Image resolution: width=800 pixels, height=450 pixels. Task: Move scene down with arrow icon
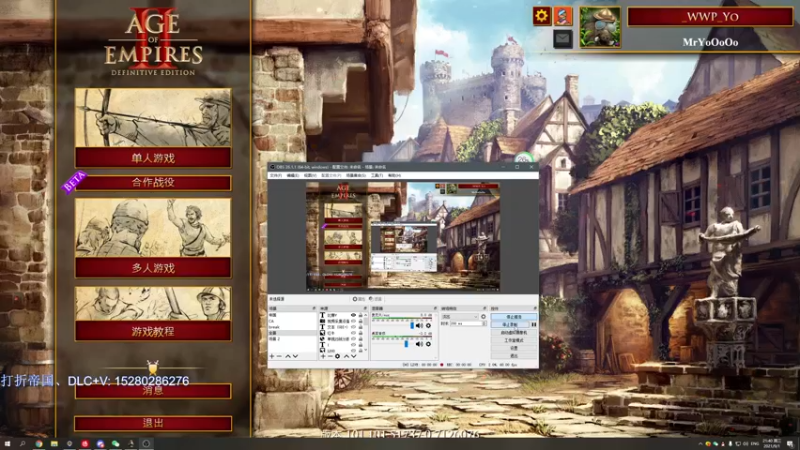295,356
